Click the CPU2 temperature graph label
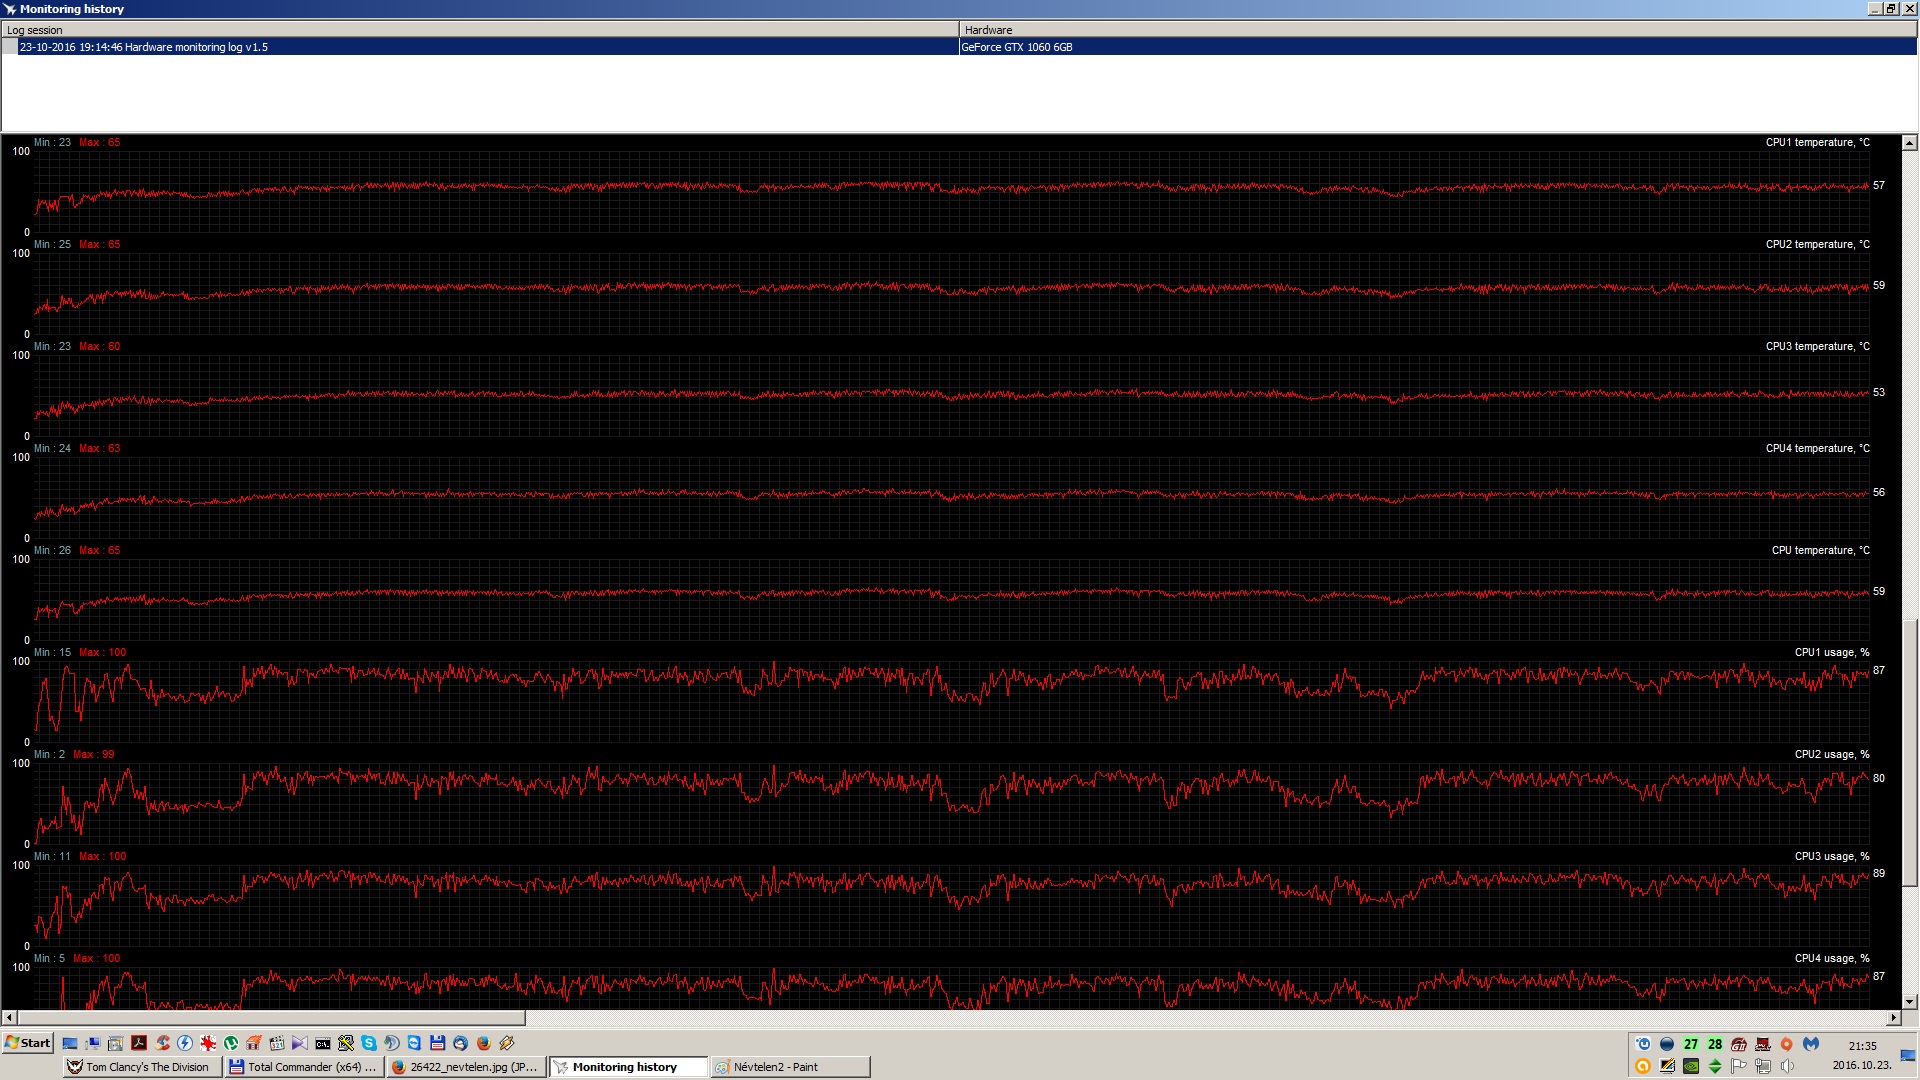 (1817, 244)
